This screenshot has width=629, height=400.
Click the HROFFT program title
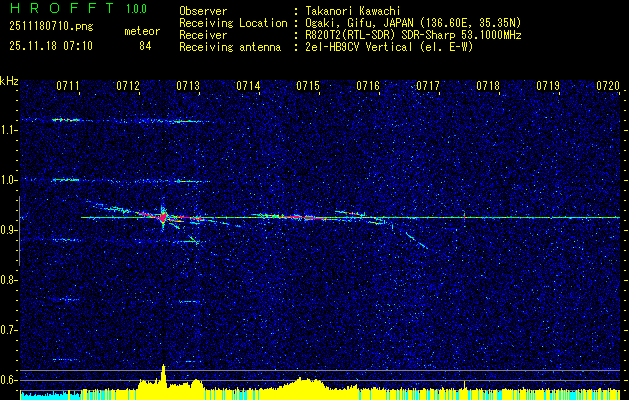[62, 9]
